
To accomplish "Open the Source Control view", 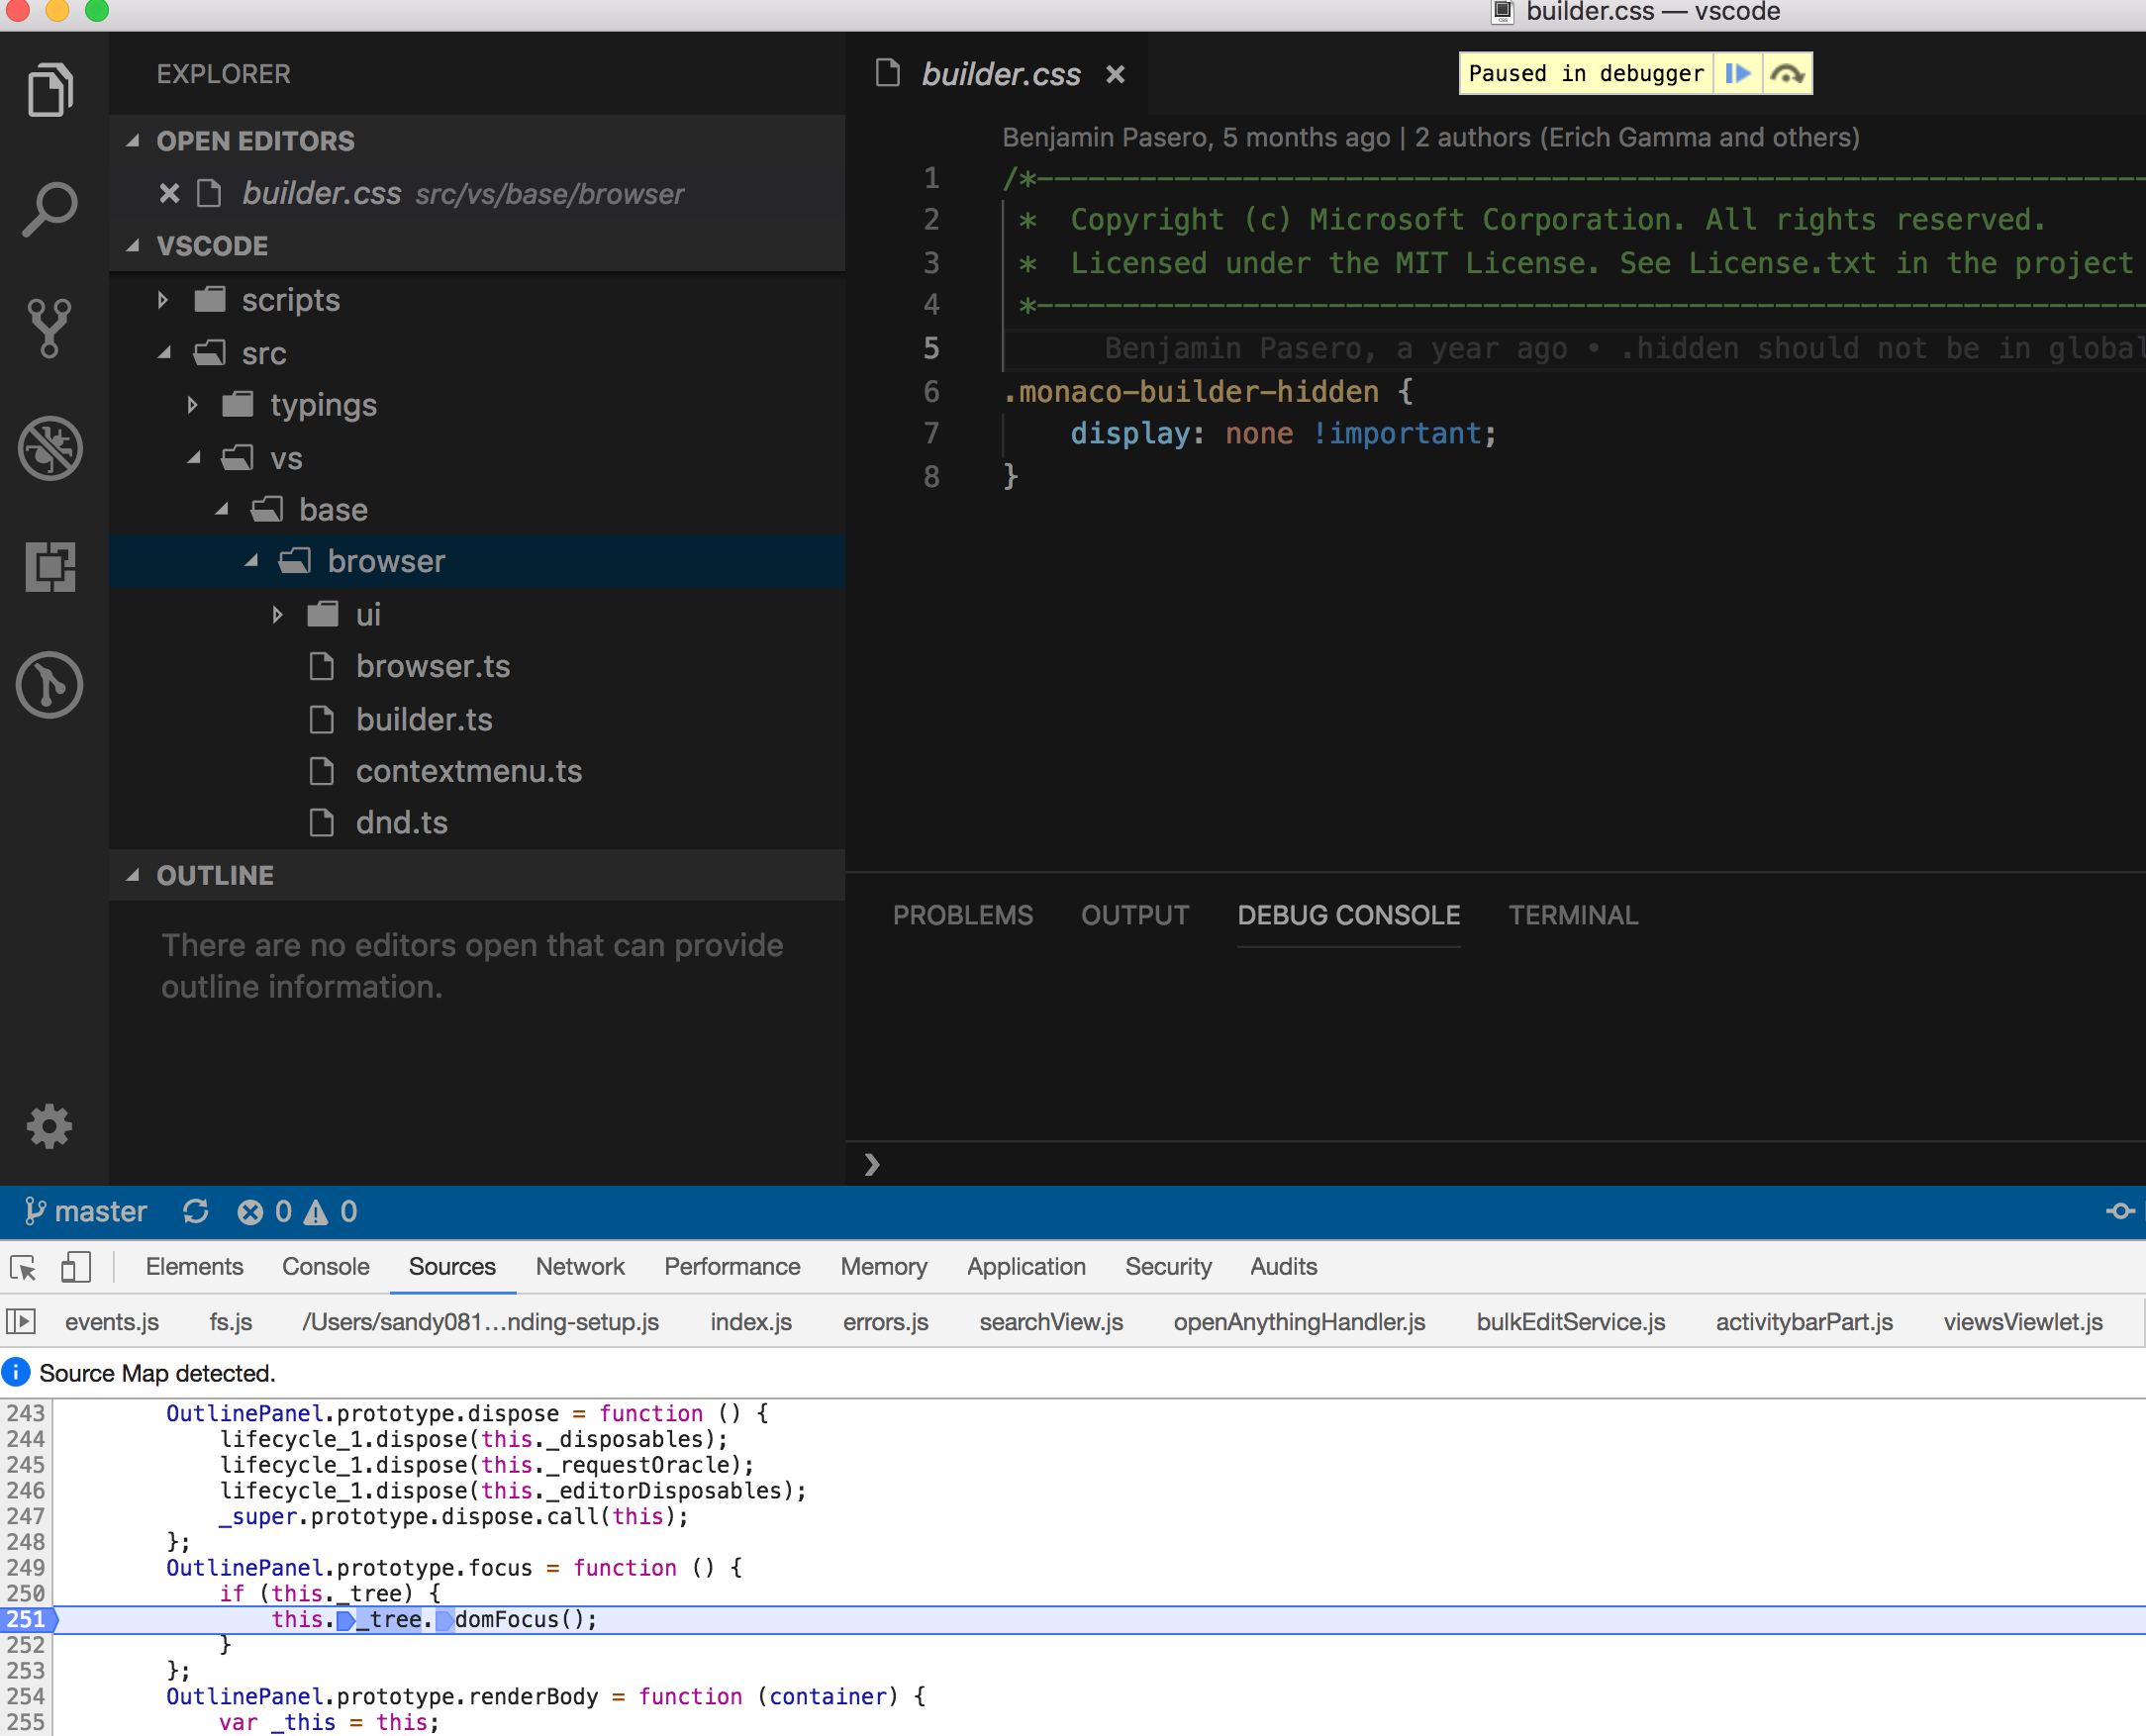I will tap(49, 327).
